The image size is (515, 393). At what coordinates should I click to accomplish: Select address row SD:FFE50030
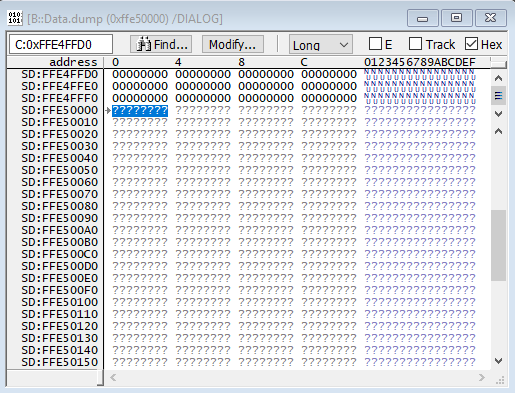pos(60,146)
